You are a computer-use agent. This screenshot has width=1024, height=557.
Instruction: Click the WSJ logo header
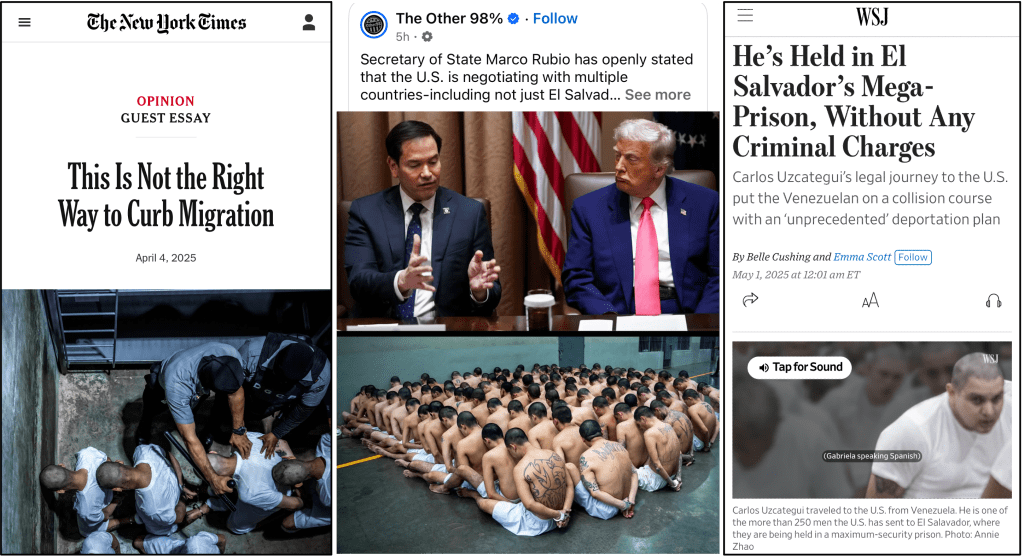872,16
